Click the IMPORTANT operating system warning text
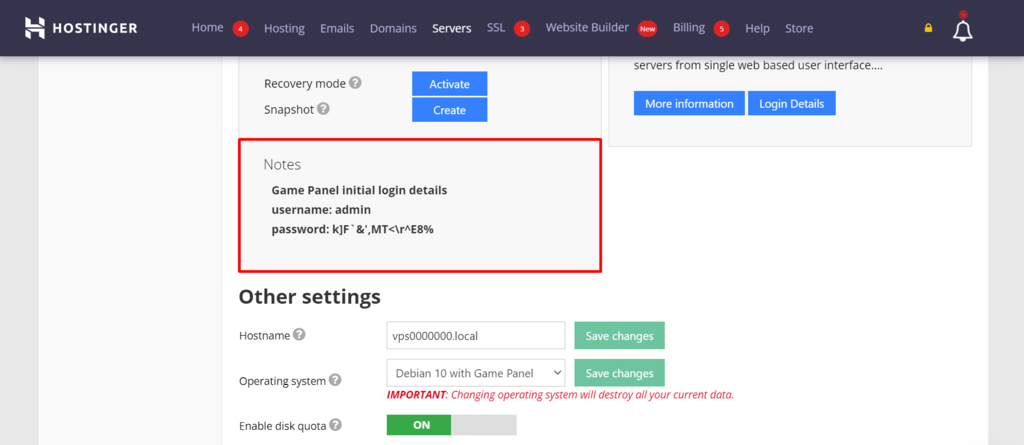The width and height of the screenshot is (1024, 445). click(560, 395)
